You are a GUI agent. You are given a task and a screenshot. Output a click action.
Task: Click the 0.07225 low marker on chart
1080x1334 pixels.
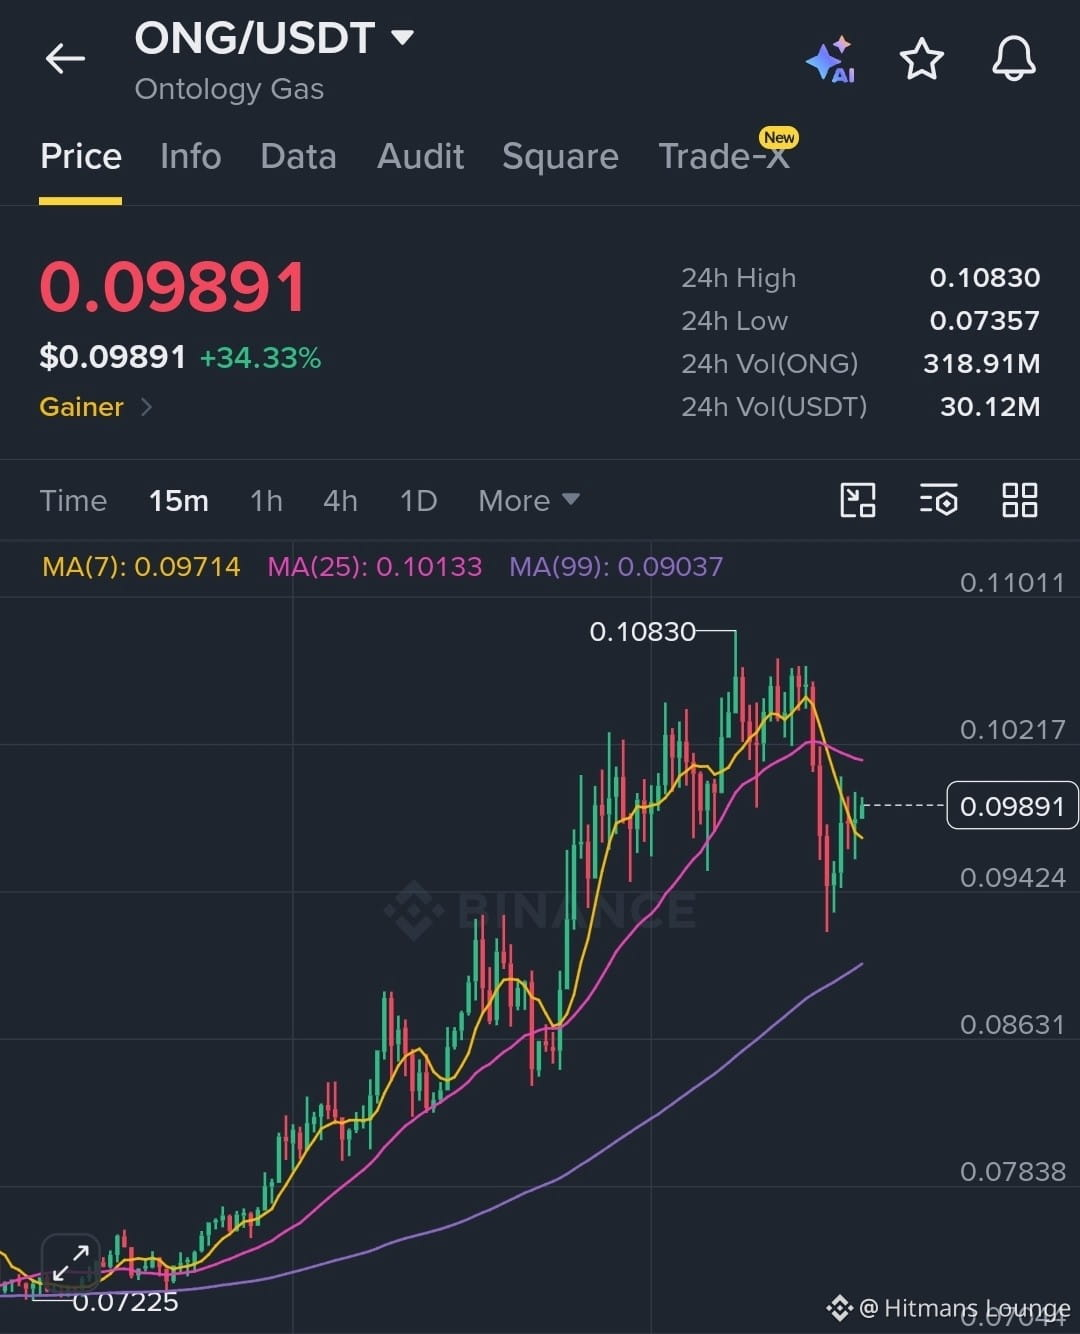click(125, 1302)
